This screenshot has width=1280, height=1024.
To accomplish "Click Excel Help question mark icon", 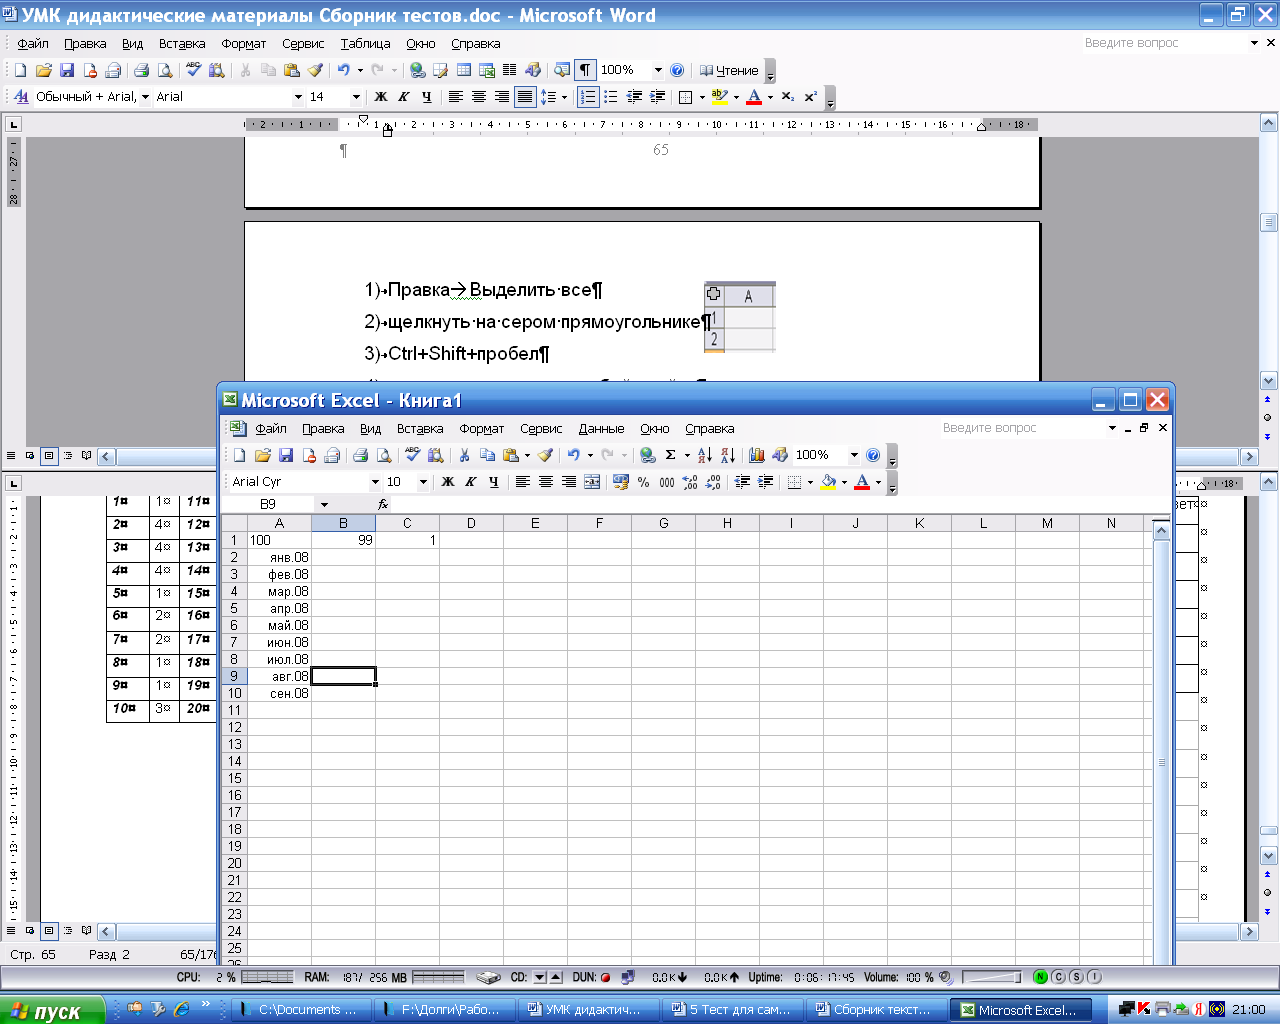I will point(873,455).
